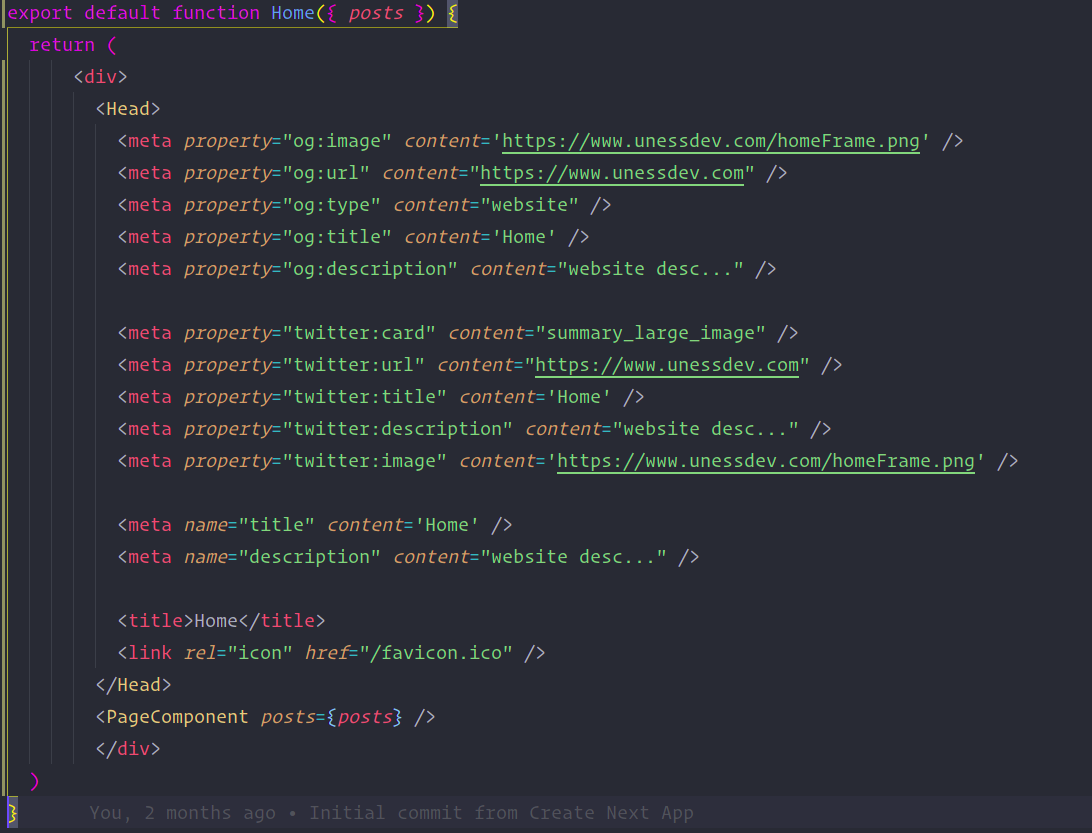Open the og:url https://www.unessdev.com link
This screenshot has width=1092, height=833.
(x=612, y=172)
